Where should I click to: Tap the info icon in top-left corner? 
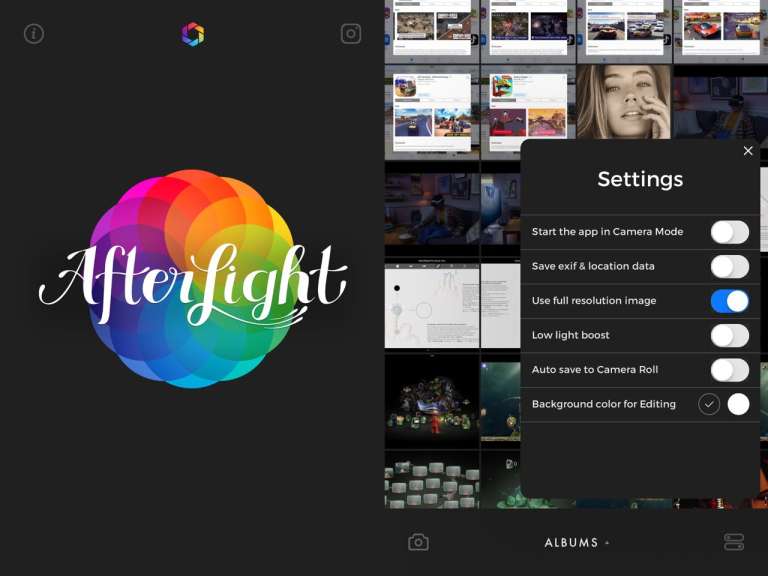(x=34, y=34)
